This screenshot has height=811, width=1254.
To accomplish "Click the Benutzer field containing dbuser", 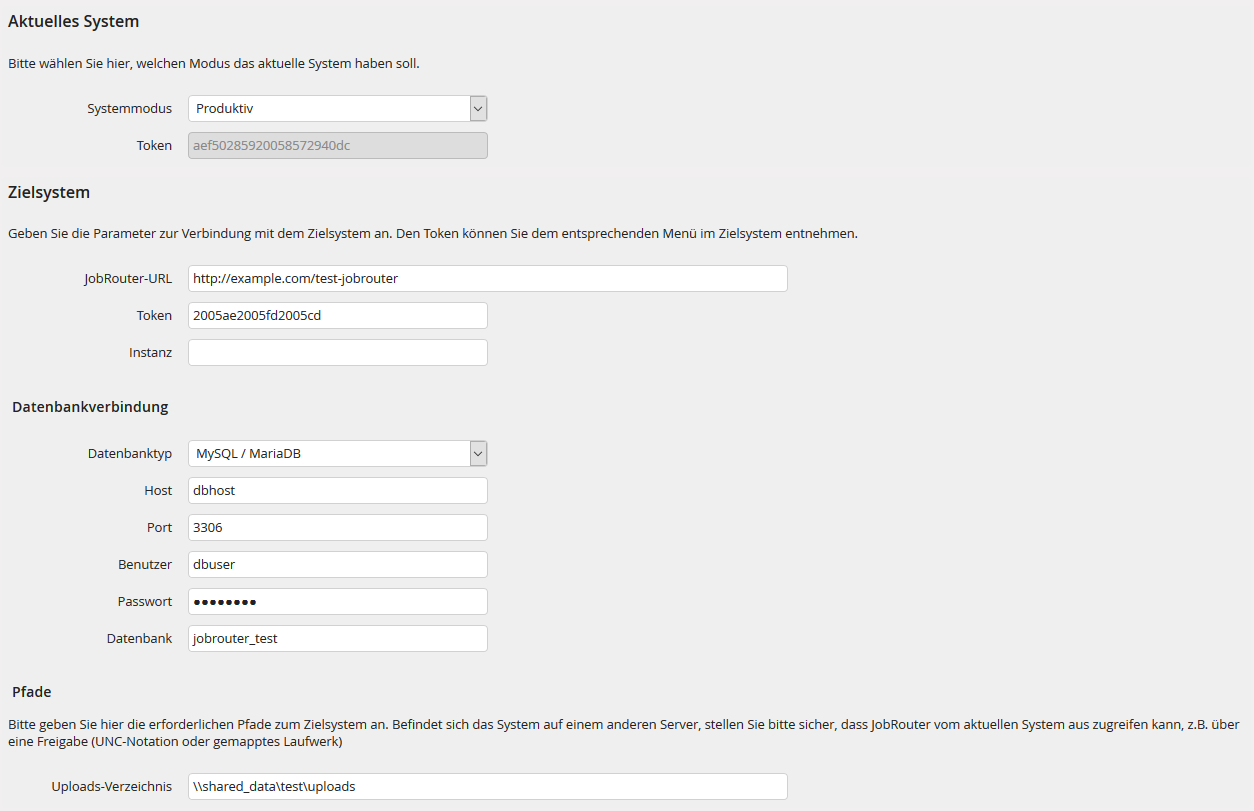I will click(x=337, y=565).
